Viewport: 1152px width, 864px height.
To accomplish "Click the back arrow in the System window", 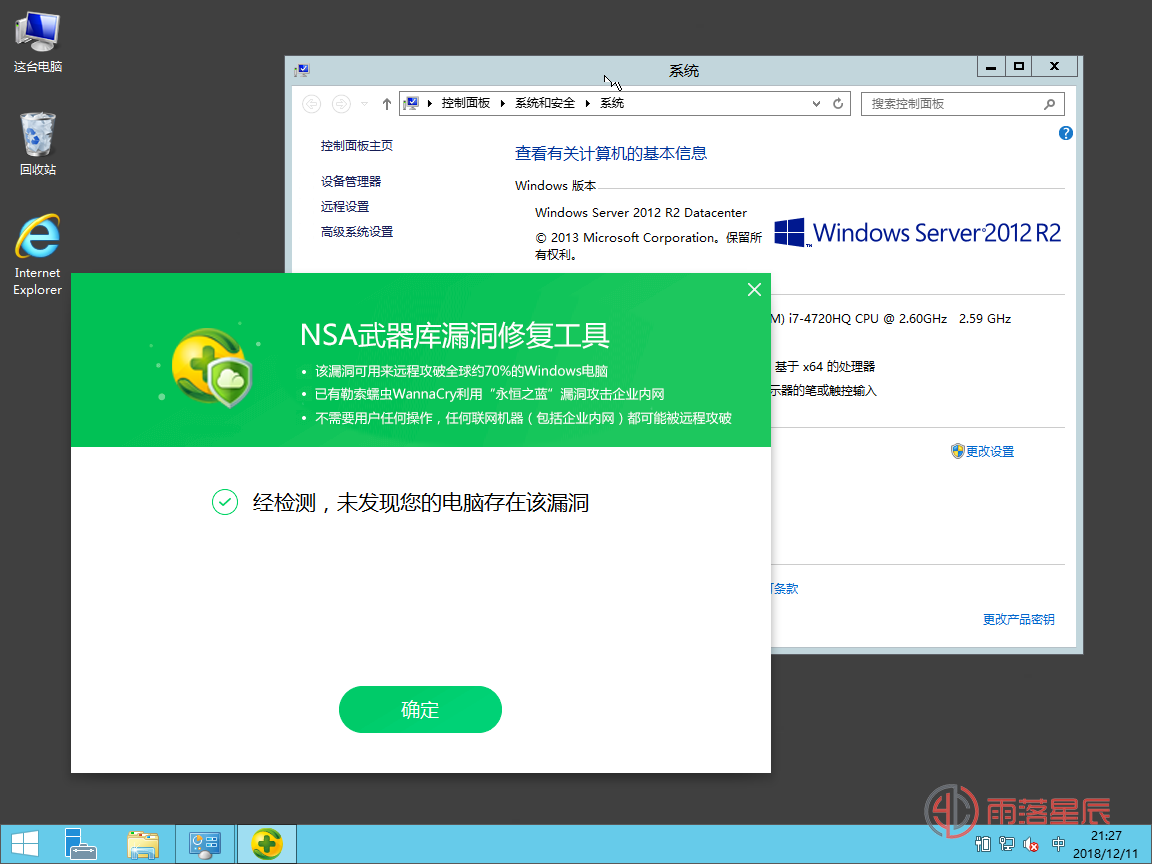I will (x=312, y=104).
